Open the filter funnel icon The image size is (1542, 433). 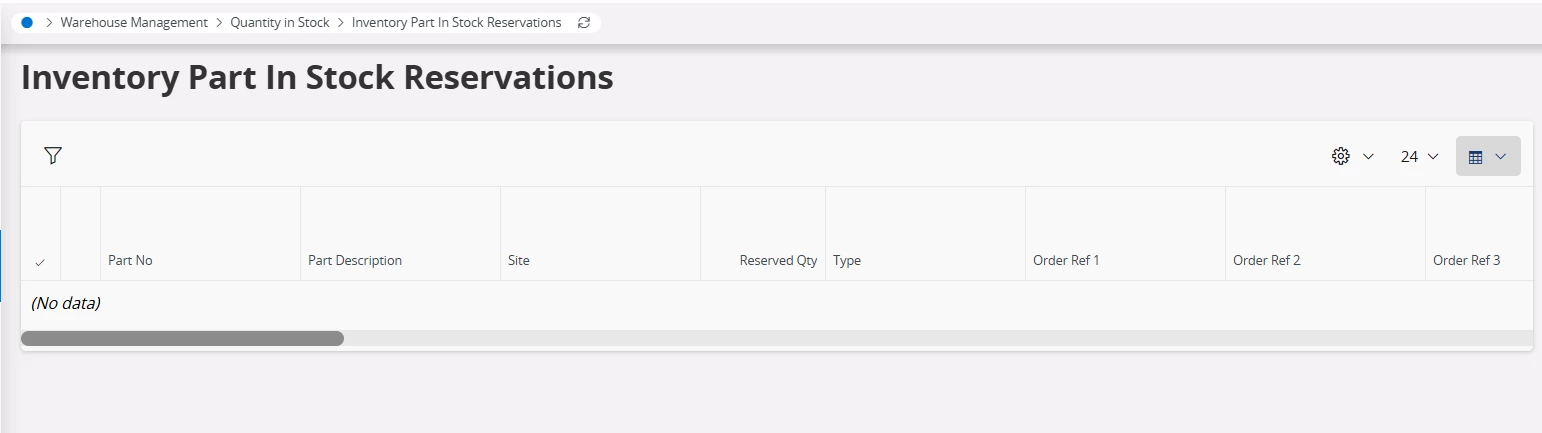(53, 155)
